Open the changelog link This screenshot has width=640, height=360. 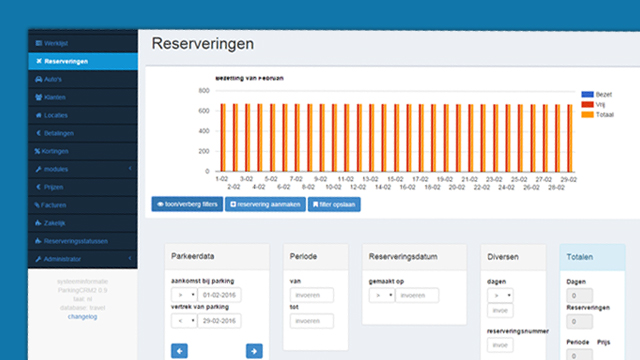point(82,317)
